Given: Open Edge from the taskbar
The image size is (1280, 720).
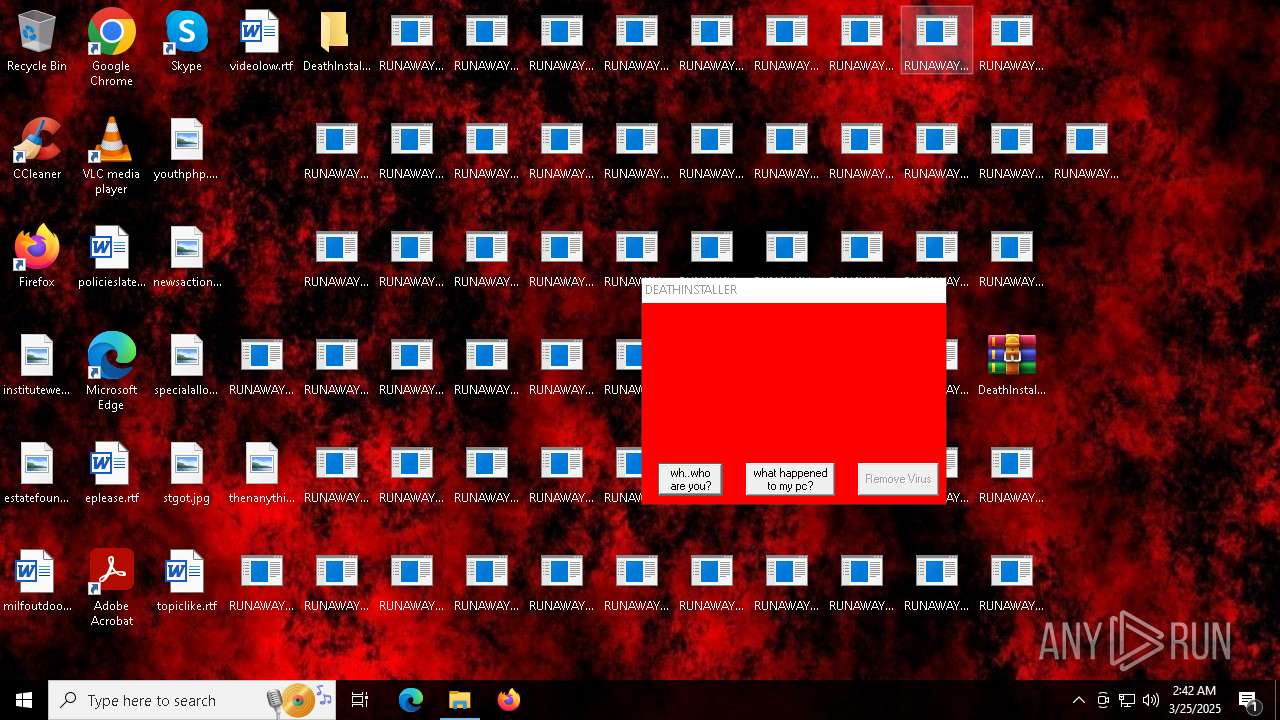Looking at the screenshot, I should coord(411,700).
